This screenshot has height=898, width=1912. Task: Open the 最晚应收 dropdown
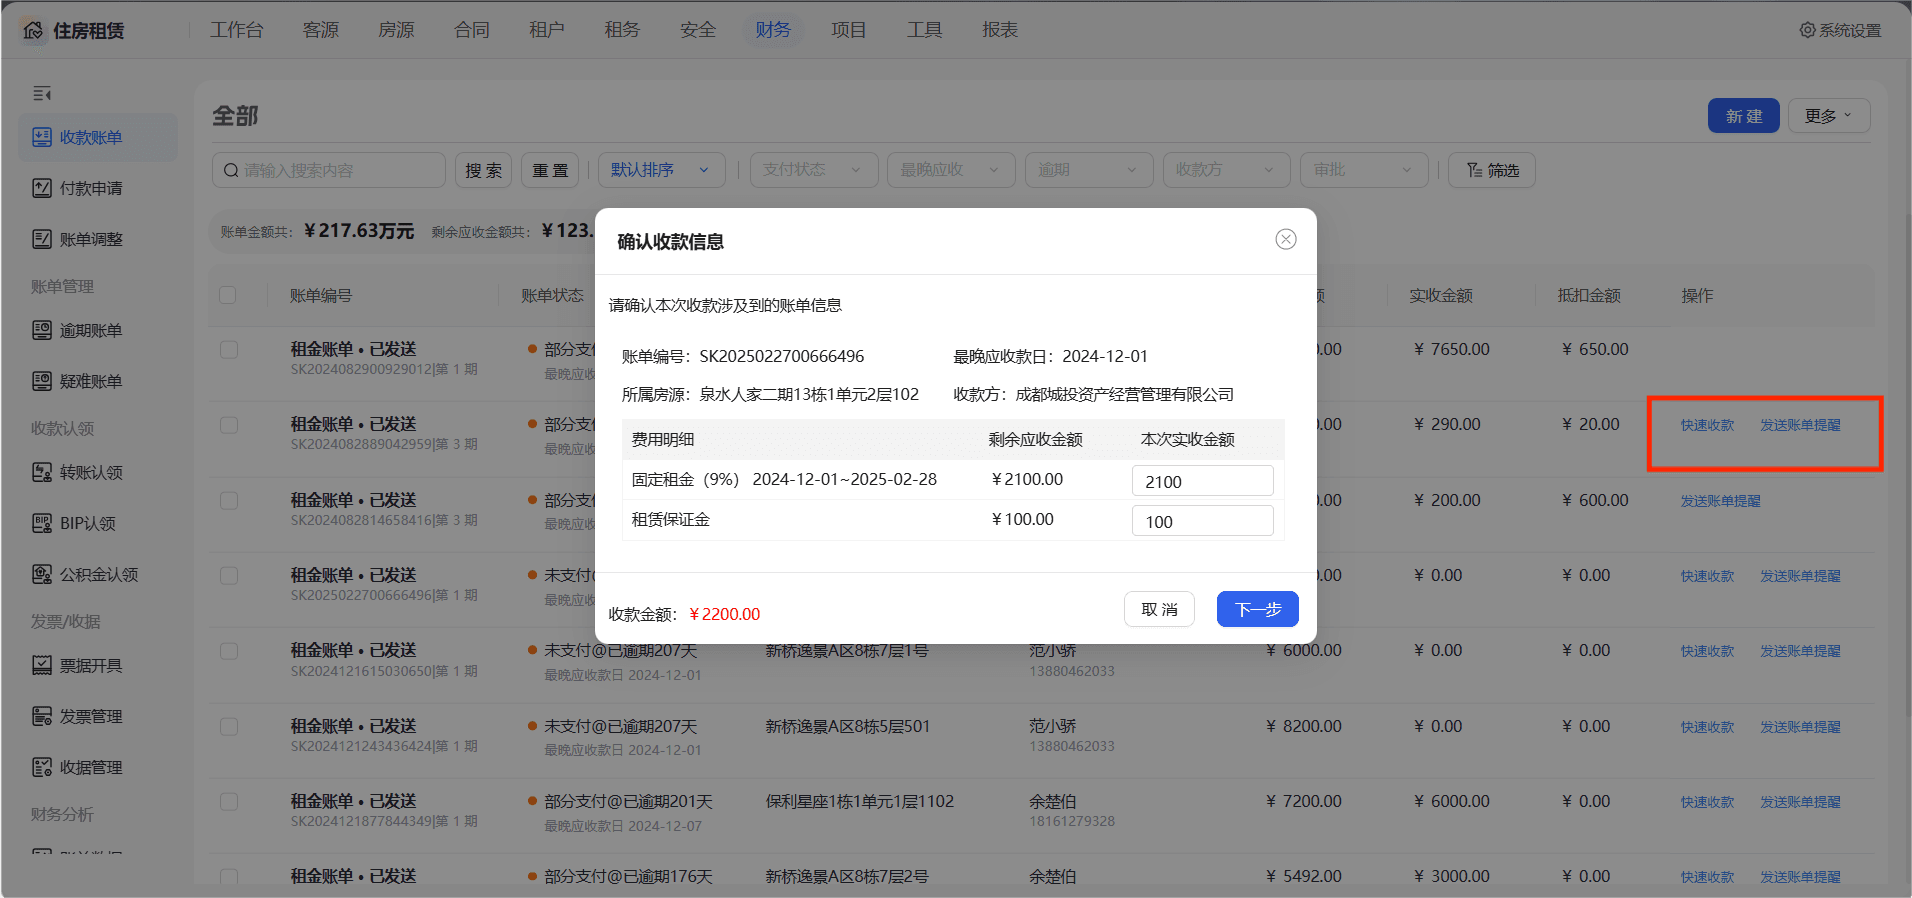(x=951, y=170)
